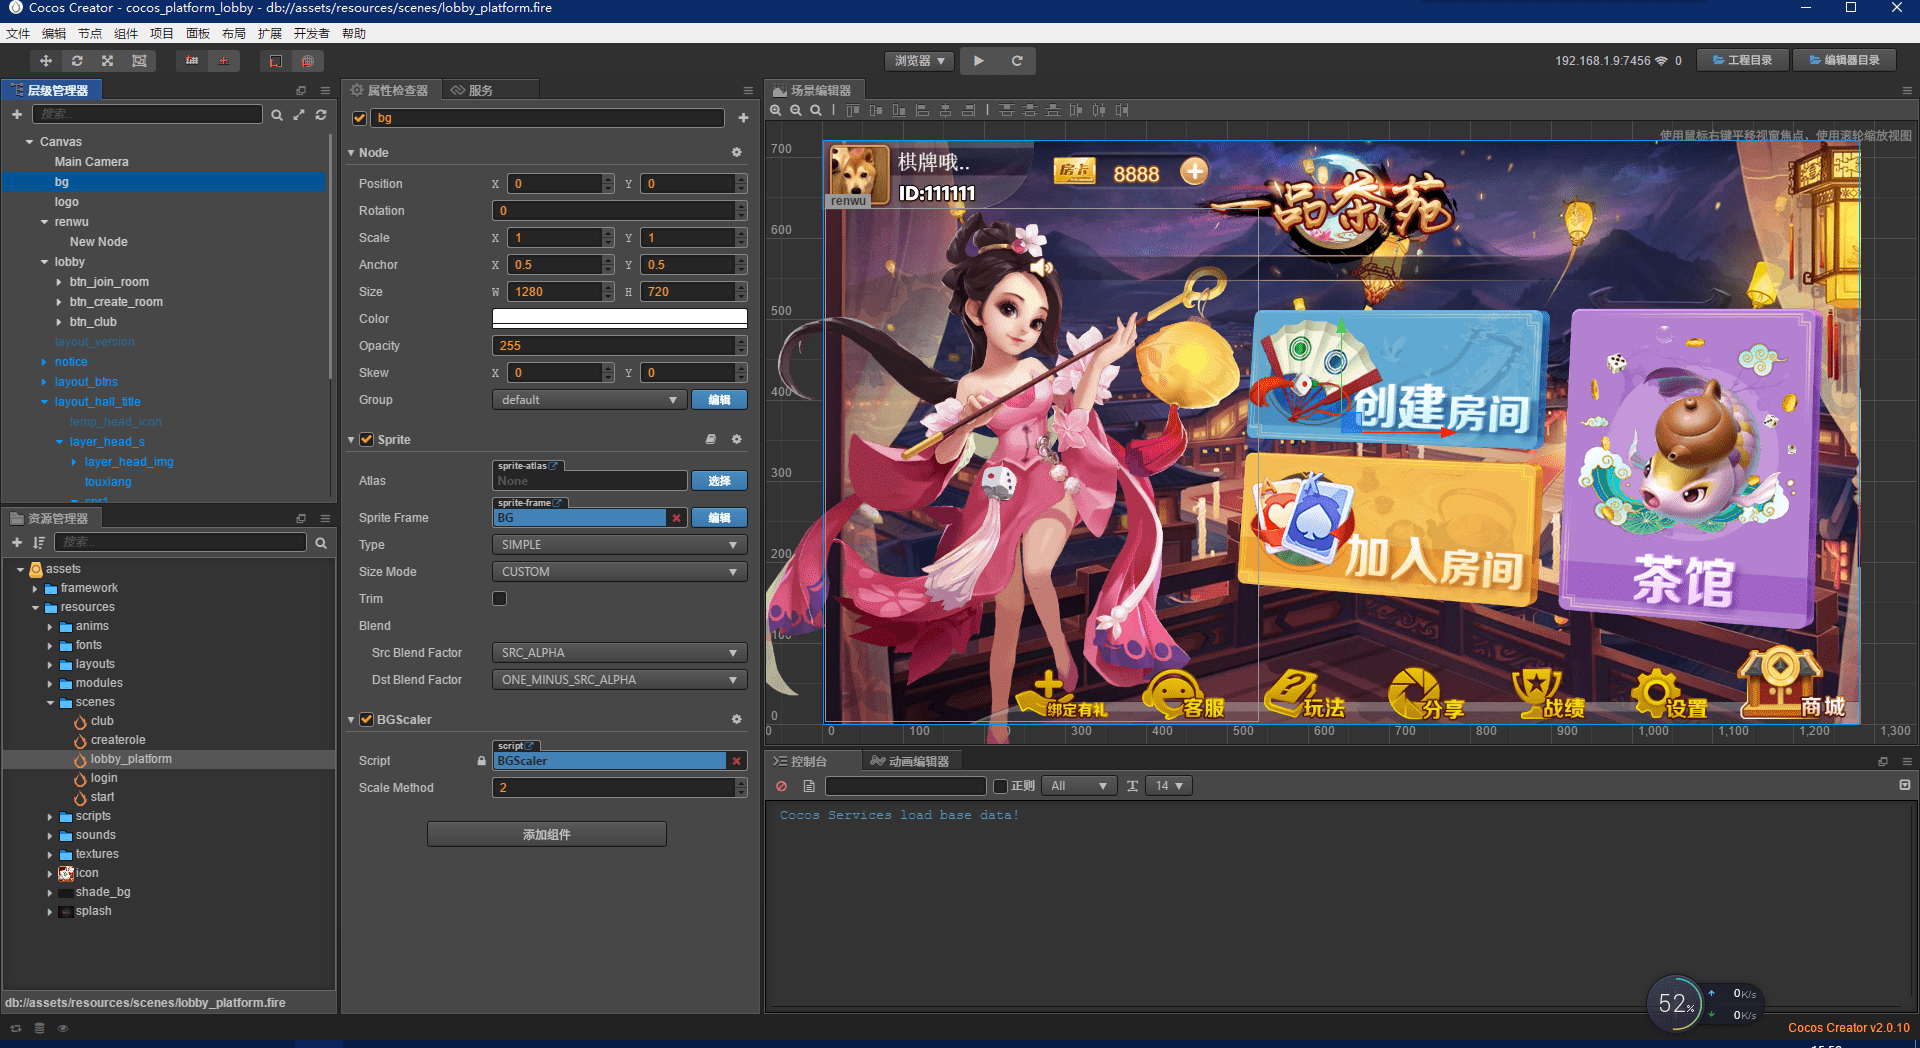This screenshot has width=1920, height=1048.
Task: Open the Group dropdown
Action: 589,400
